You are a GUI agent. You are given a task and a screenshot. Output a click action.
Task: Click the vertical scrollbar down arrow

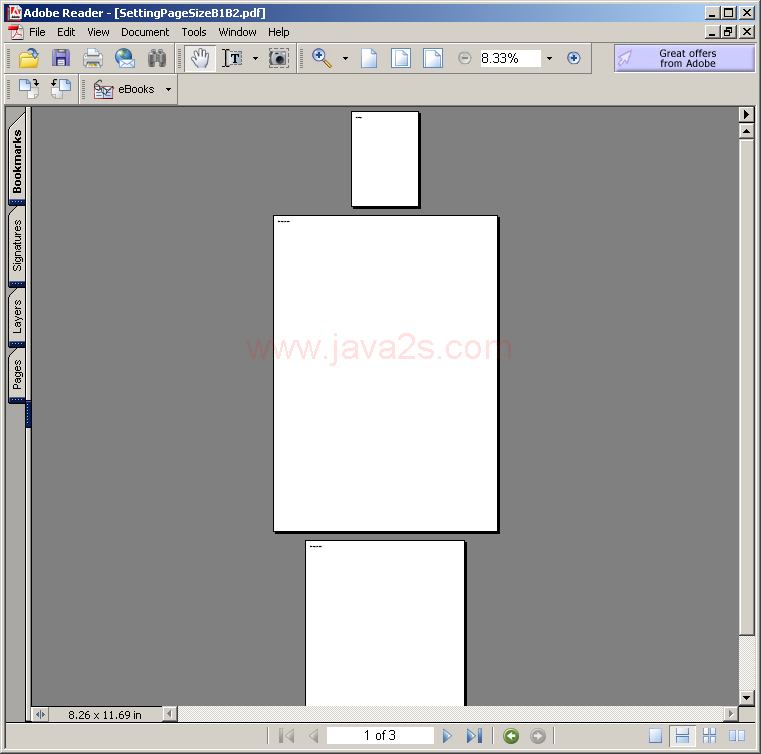(x=746, y=698)
